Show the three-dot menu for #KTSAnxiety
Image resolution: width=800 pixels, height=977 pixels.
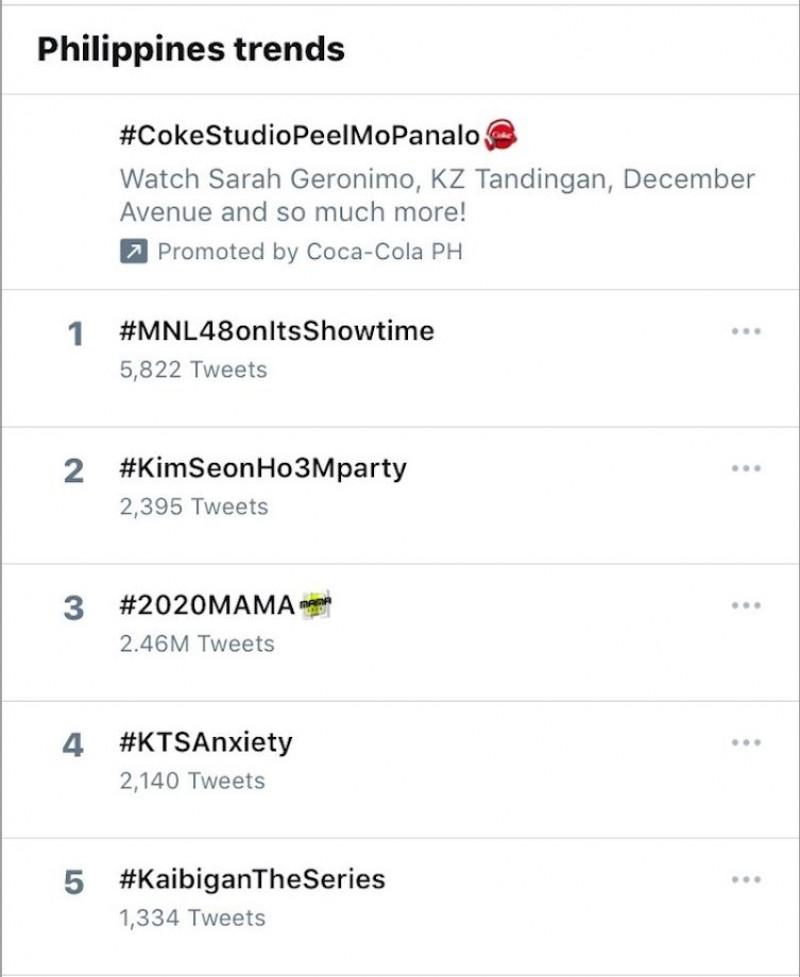746,742
